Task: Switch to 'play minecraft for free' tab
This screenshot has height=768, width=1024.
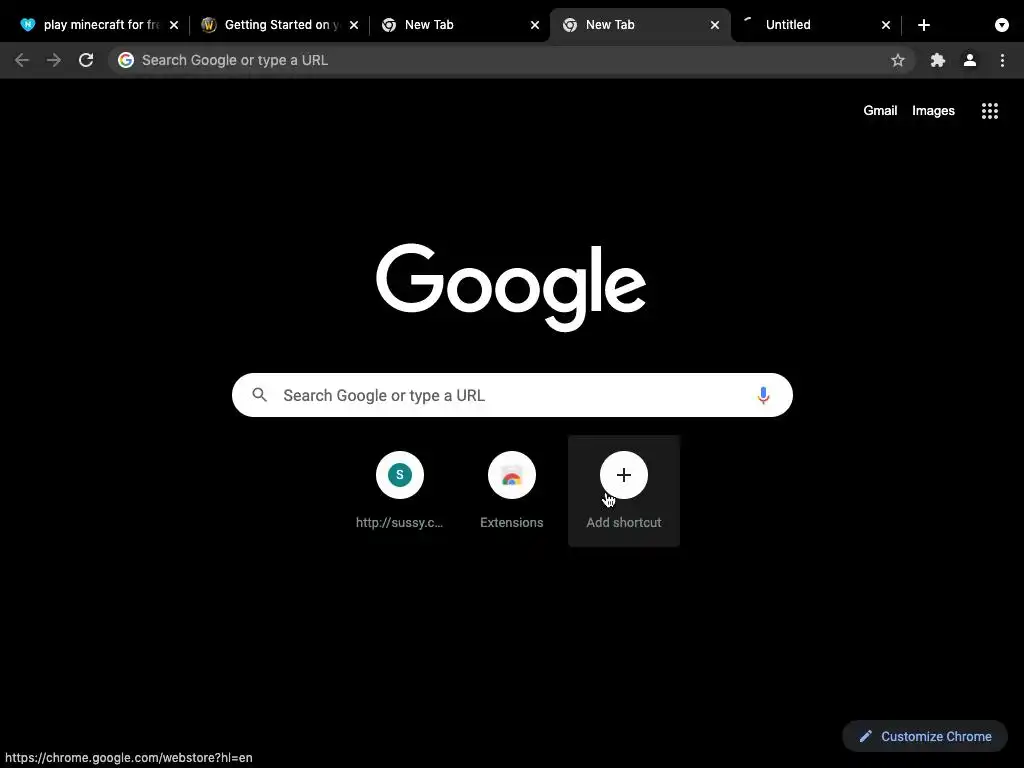Action: click(100, 25)
